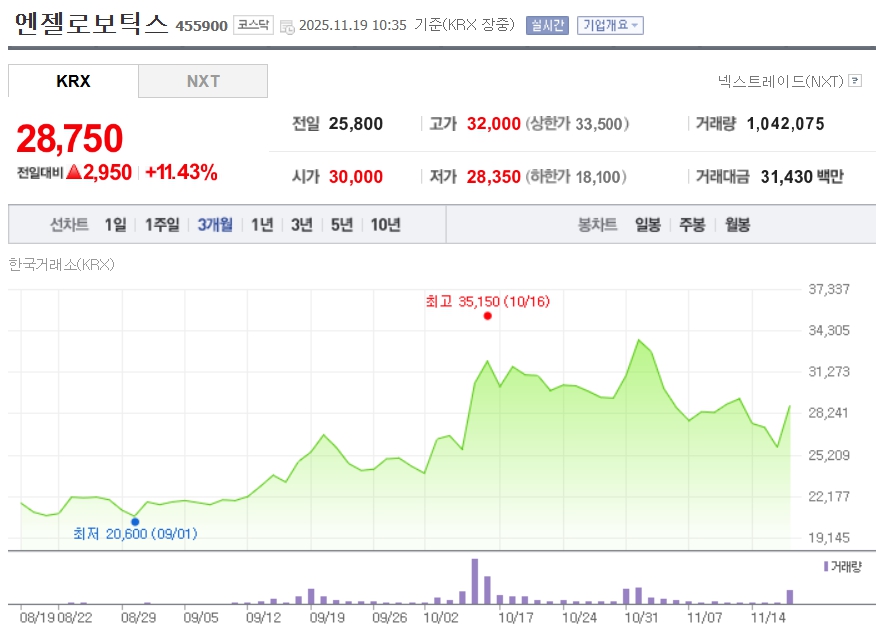Open the 넥스트레이드(NXT) text link

click(x=780, y=81)
